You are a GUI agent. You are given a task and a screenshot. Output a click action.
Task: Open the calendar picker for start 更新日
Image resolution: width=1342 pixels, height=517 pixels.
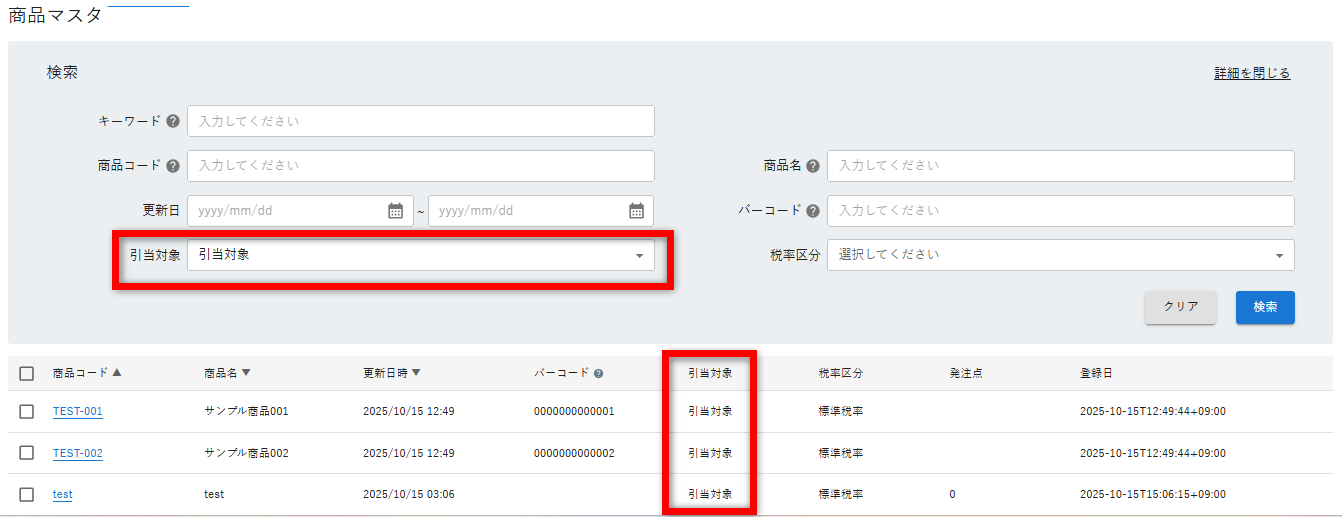pos(395,211)
